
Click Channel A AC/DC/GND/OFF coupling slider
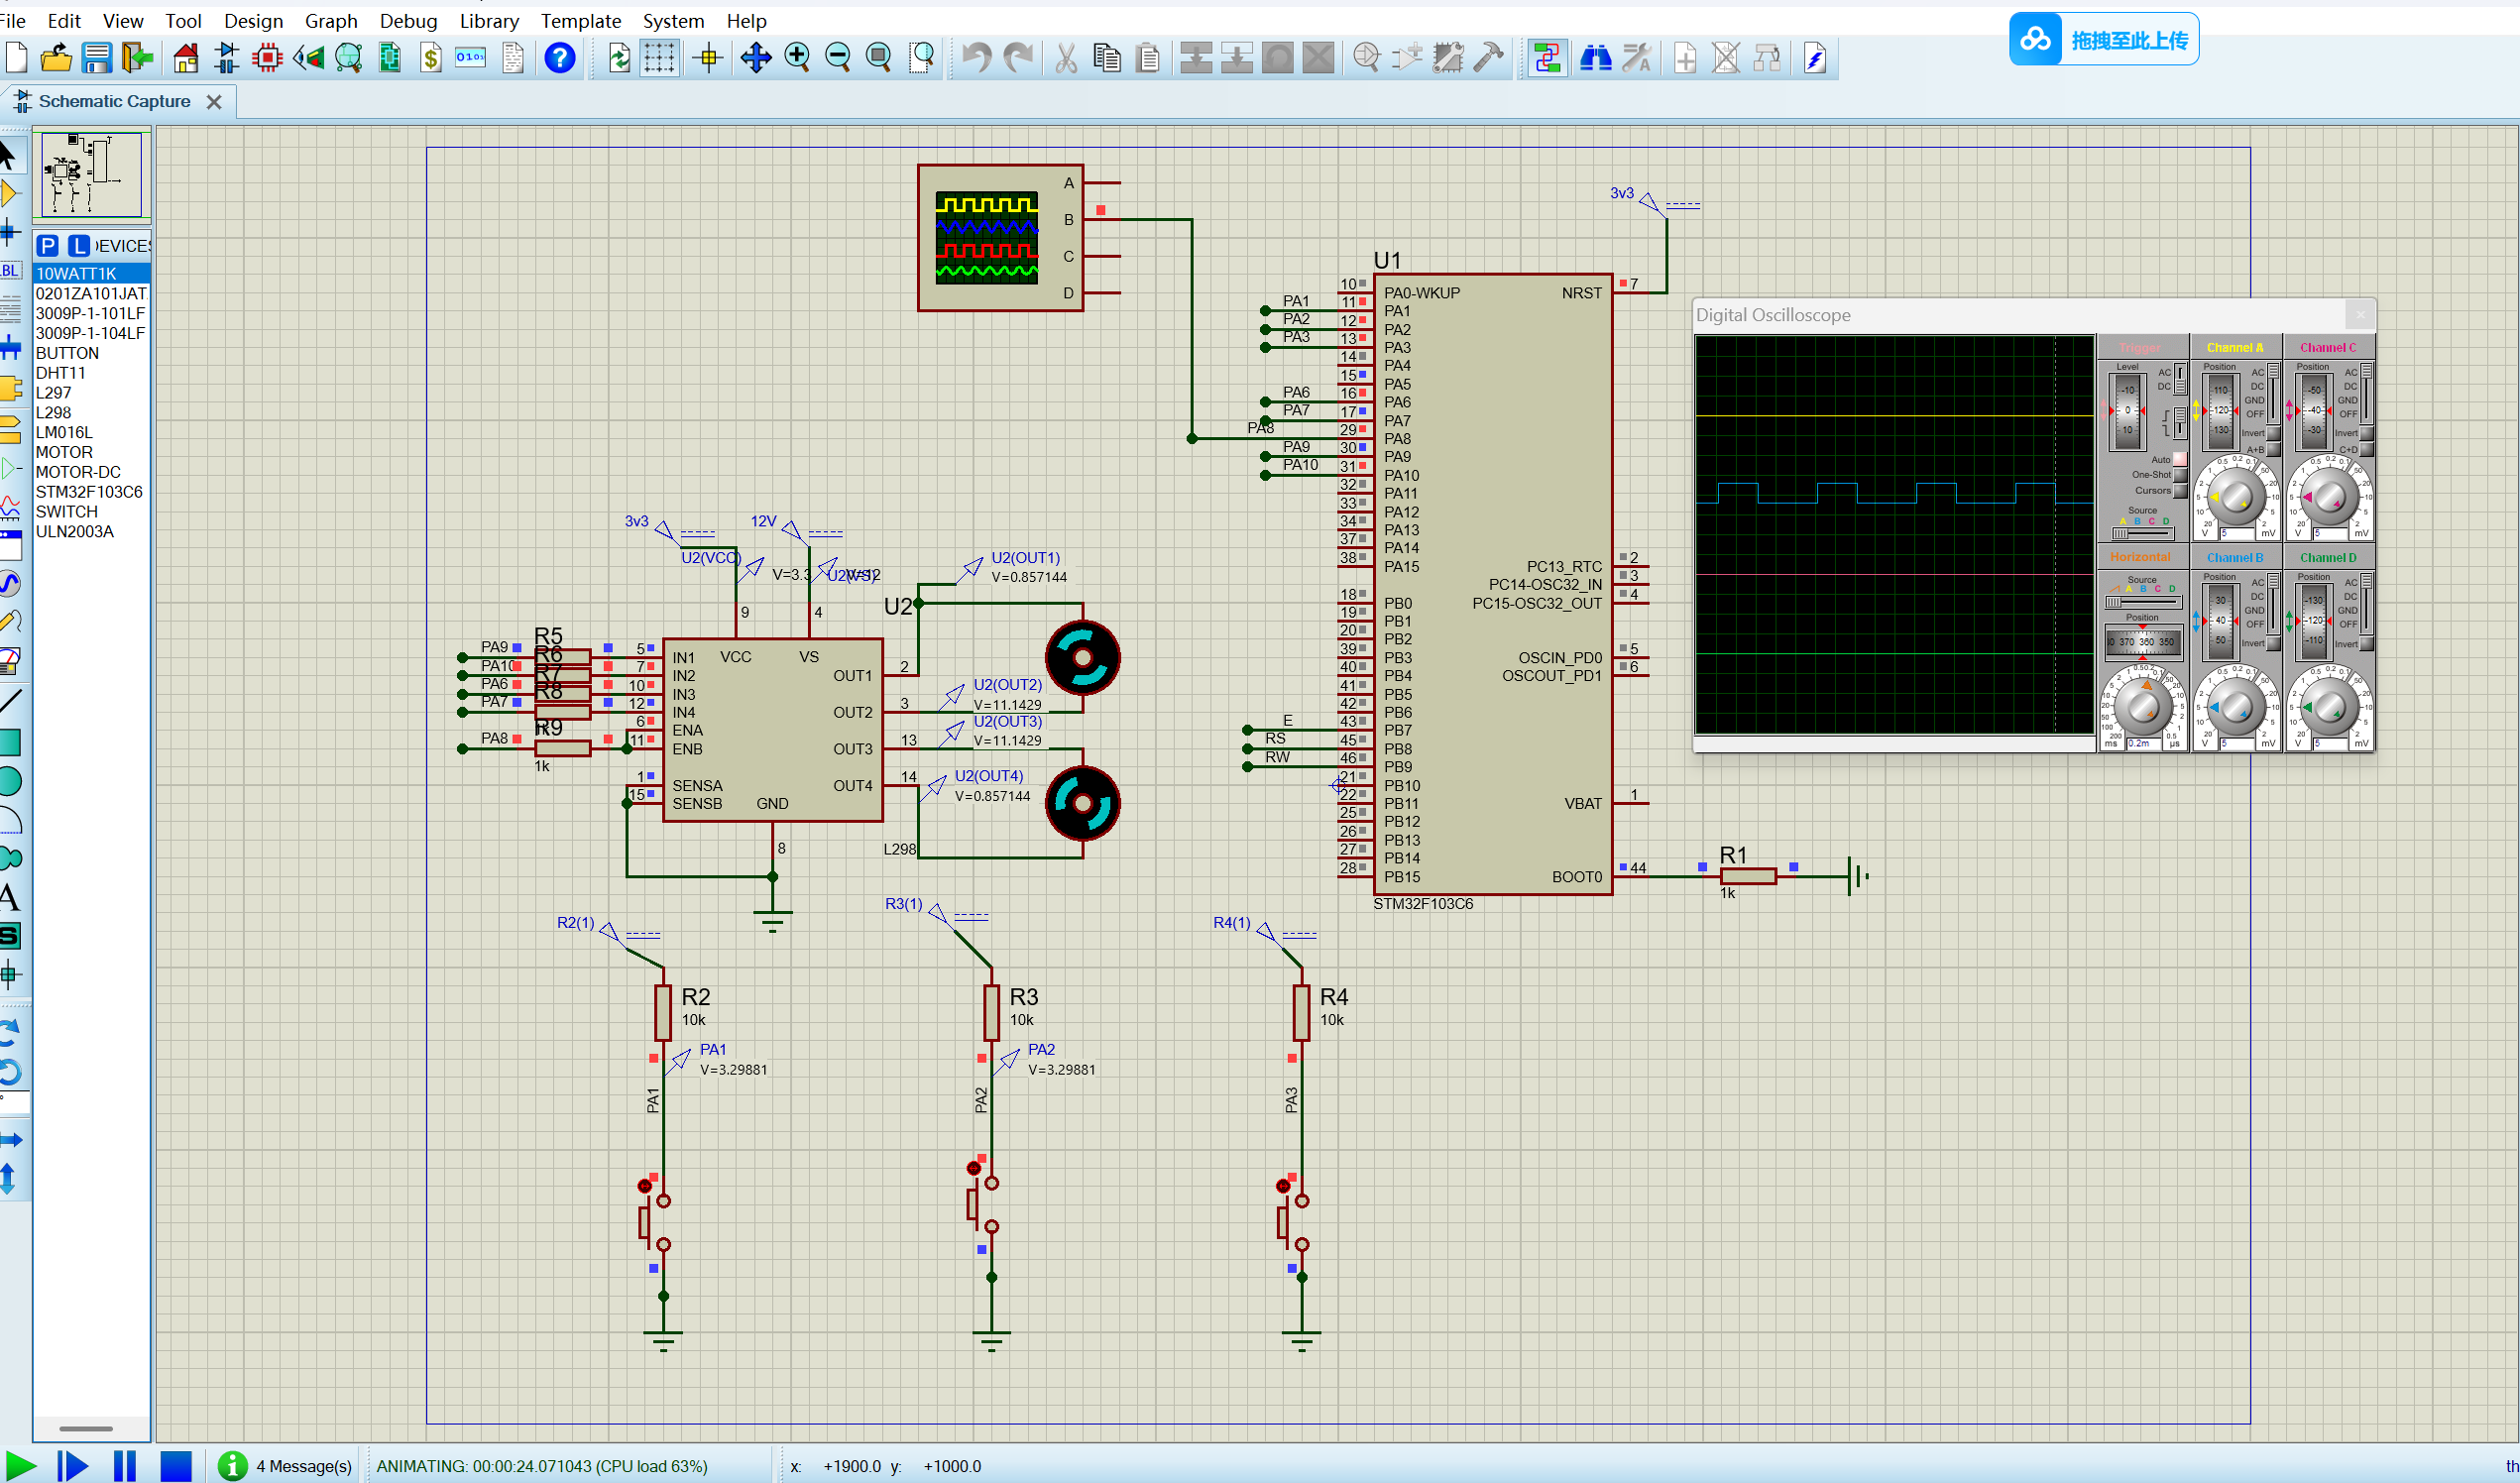click(2272, 393)
